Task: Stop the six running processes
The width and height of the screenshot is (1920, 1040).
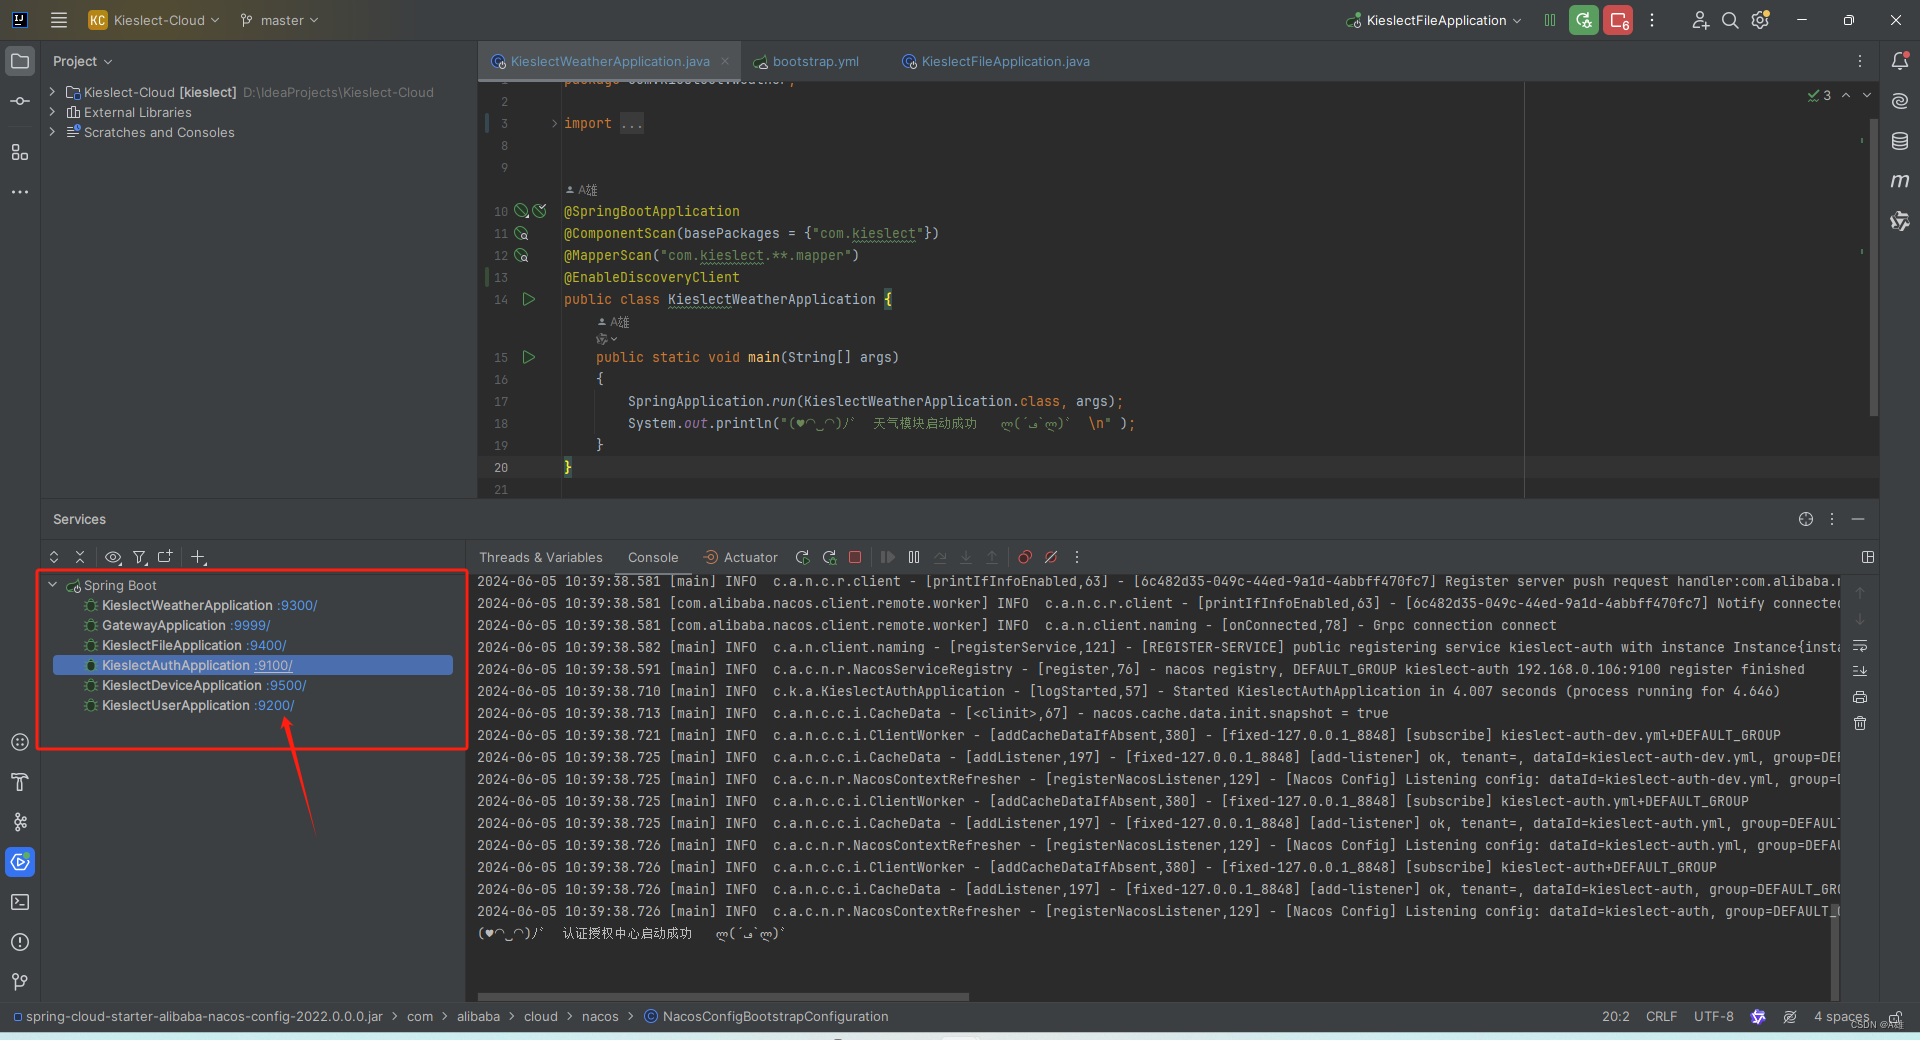Action: (x=1618, y=20)
